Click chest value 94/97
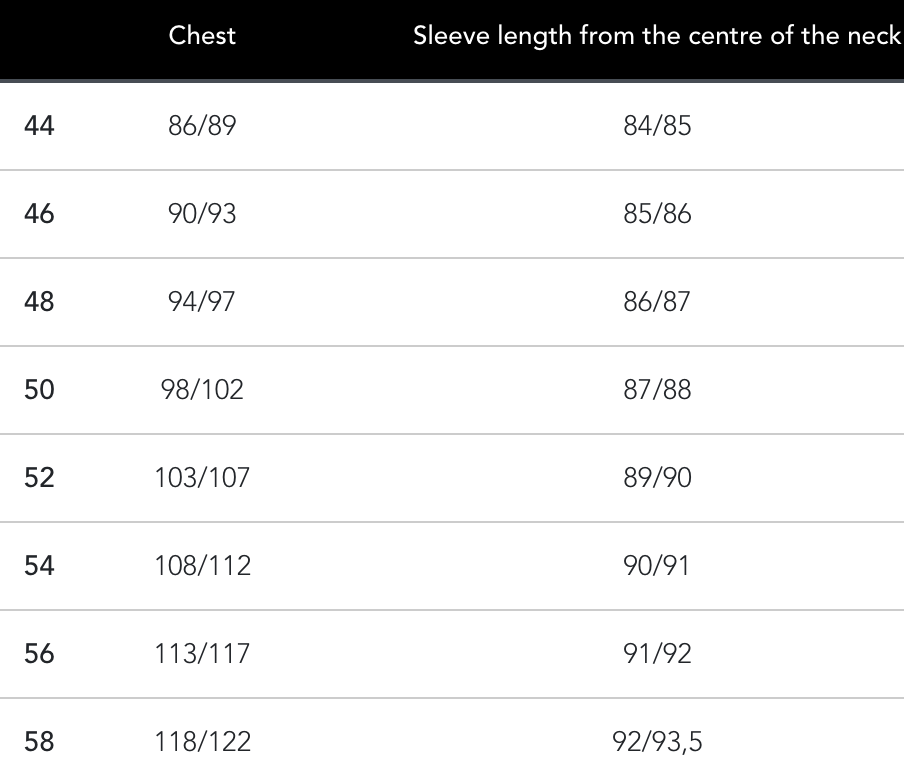The width and height of the screenshot is (904, 760). [x=202, y=302]
